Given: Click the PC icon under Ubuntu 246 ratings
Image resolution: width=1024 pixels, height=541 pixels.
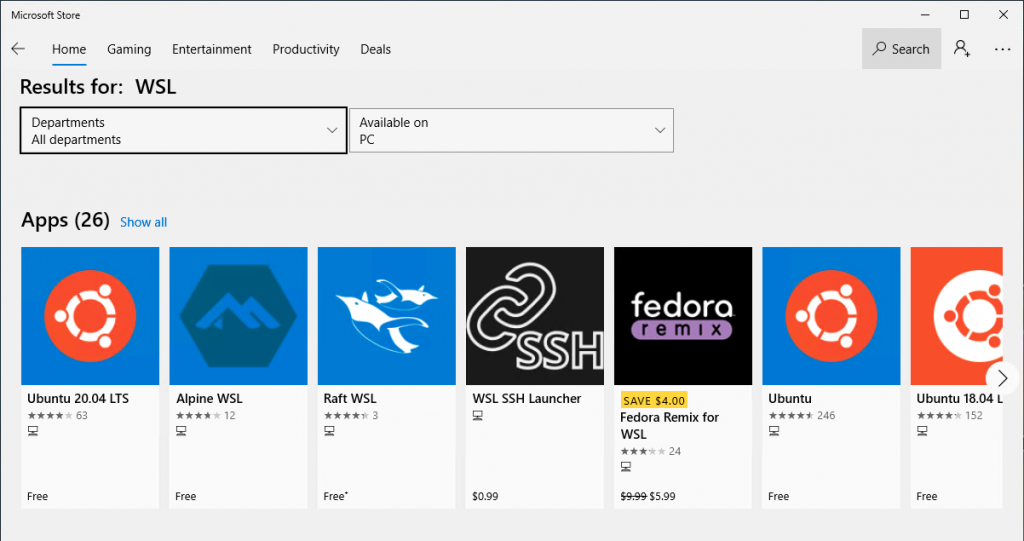Looking at the screenshot, I should (774, 431).
